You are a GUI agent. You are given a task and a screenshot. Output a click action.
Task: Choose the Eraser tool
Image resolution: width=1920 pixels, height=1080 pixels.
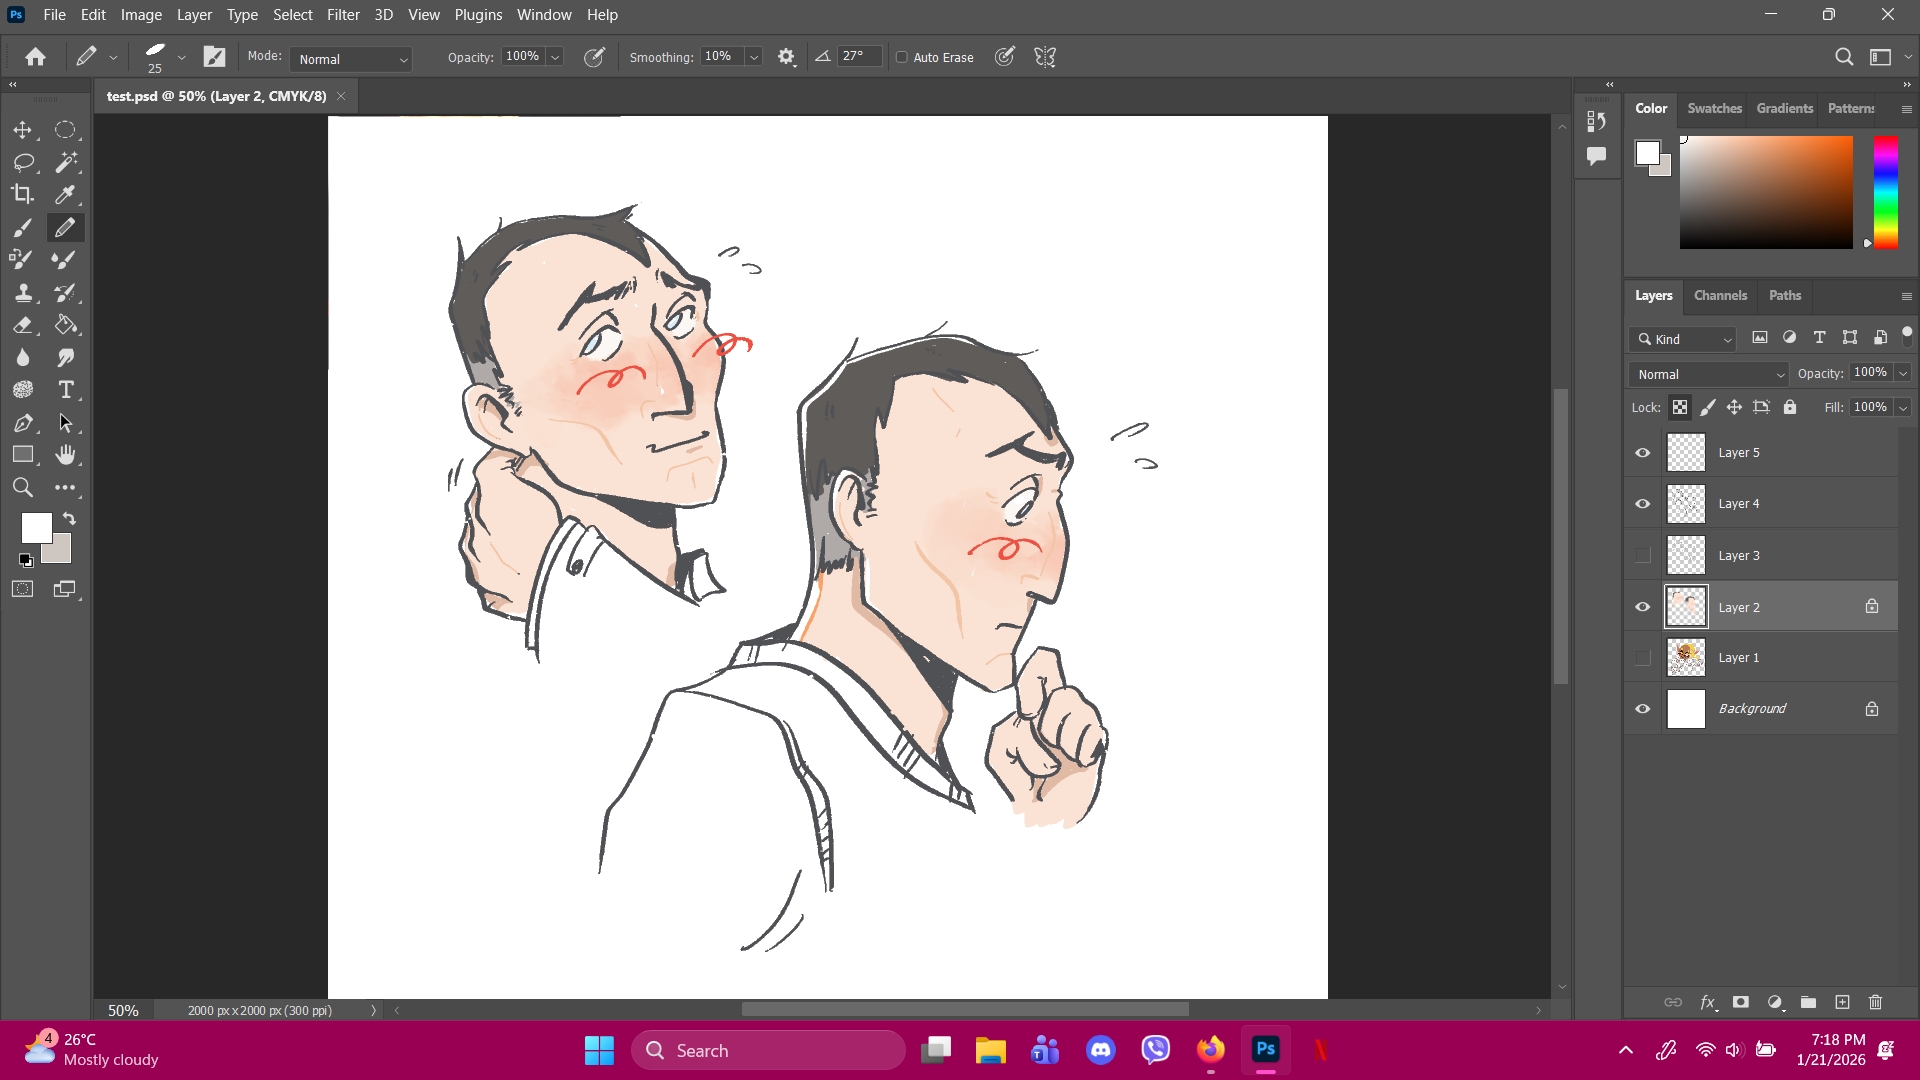tap(22, 325)
